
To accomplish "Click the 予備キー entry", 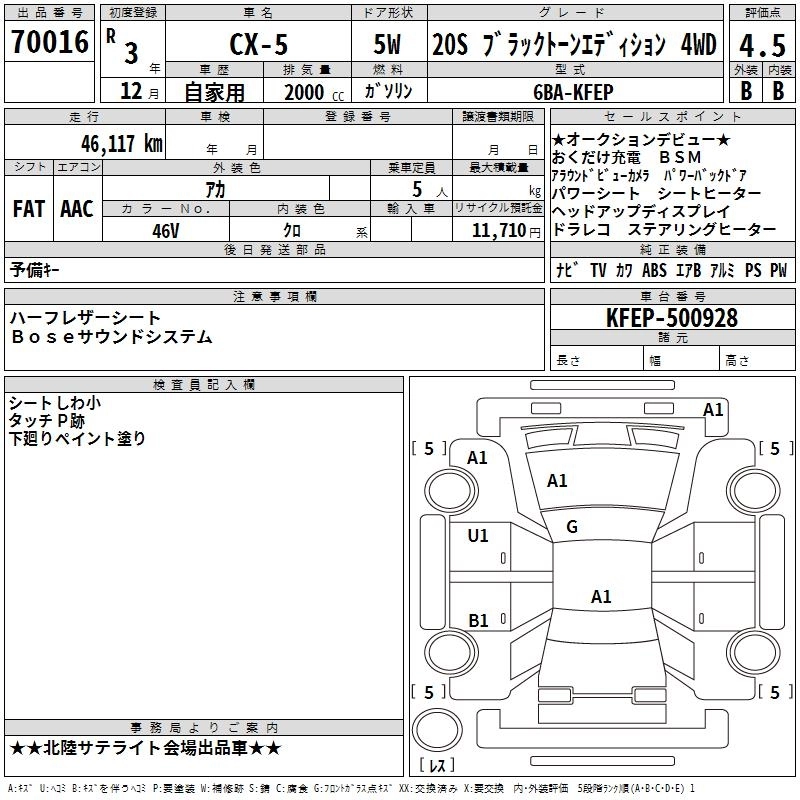I will [34, 270].
